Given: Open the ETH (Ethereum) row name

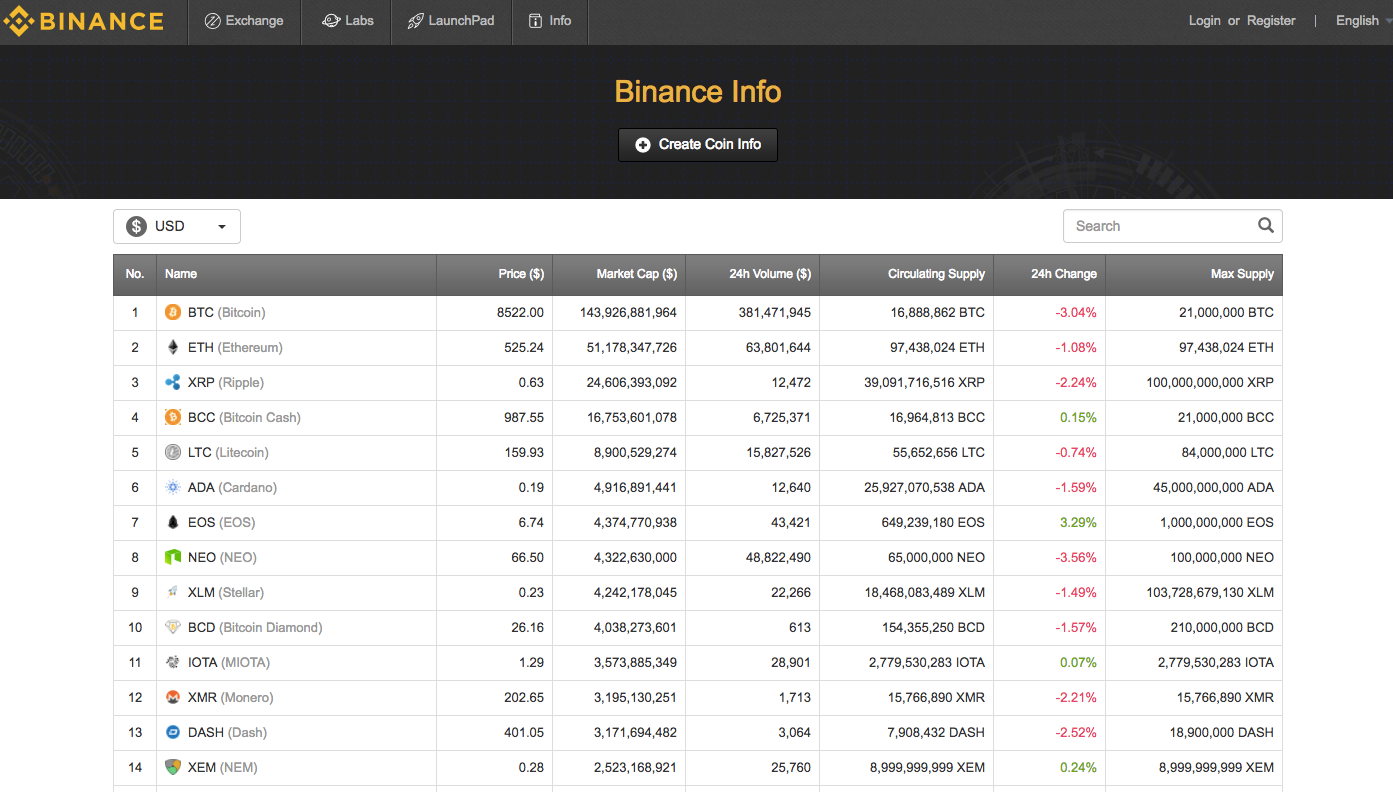Looking at the screenshot, I should pyautogui.click(x=235, y=348).
